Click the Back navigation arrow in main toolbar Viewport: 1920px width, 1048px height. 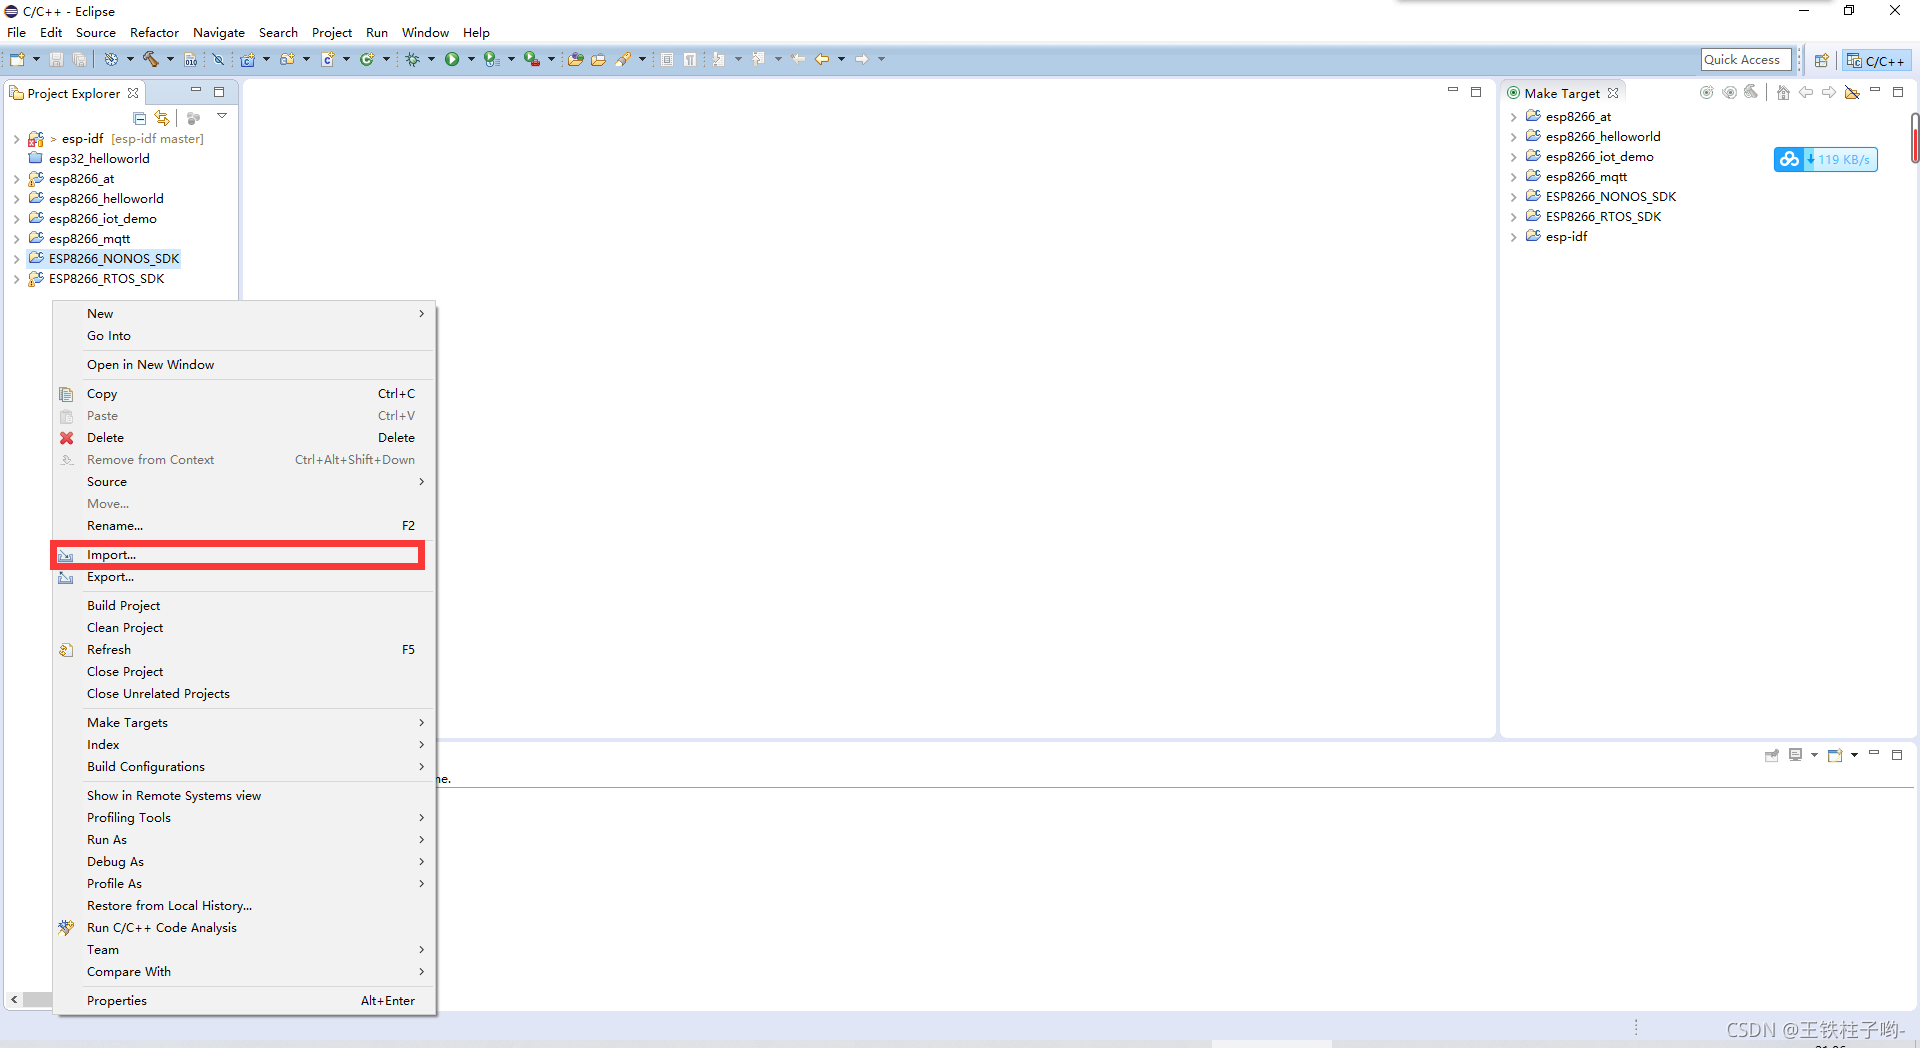tap(822, 60)
